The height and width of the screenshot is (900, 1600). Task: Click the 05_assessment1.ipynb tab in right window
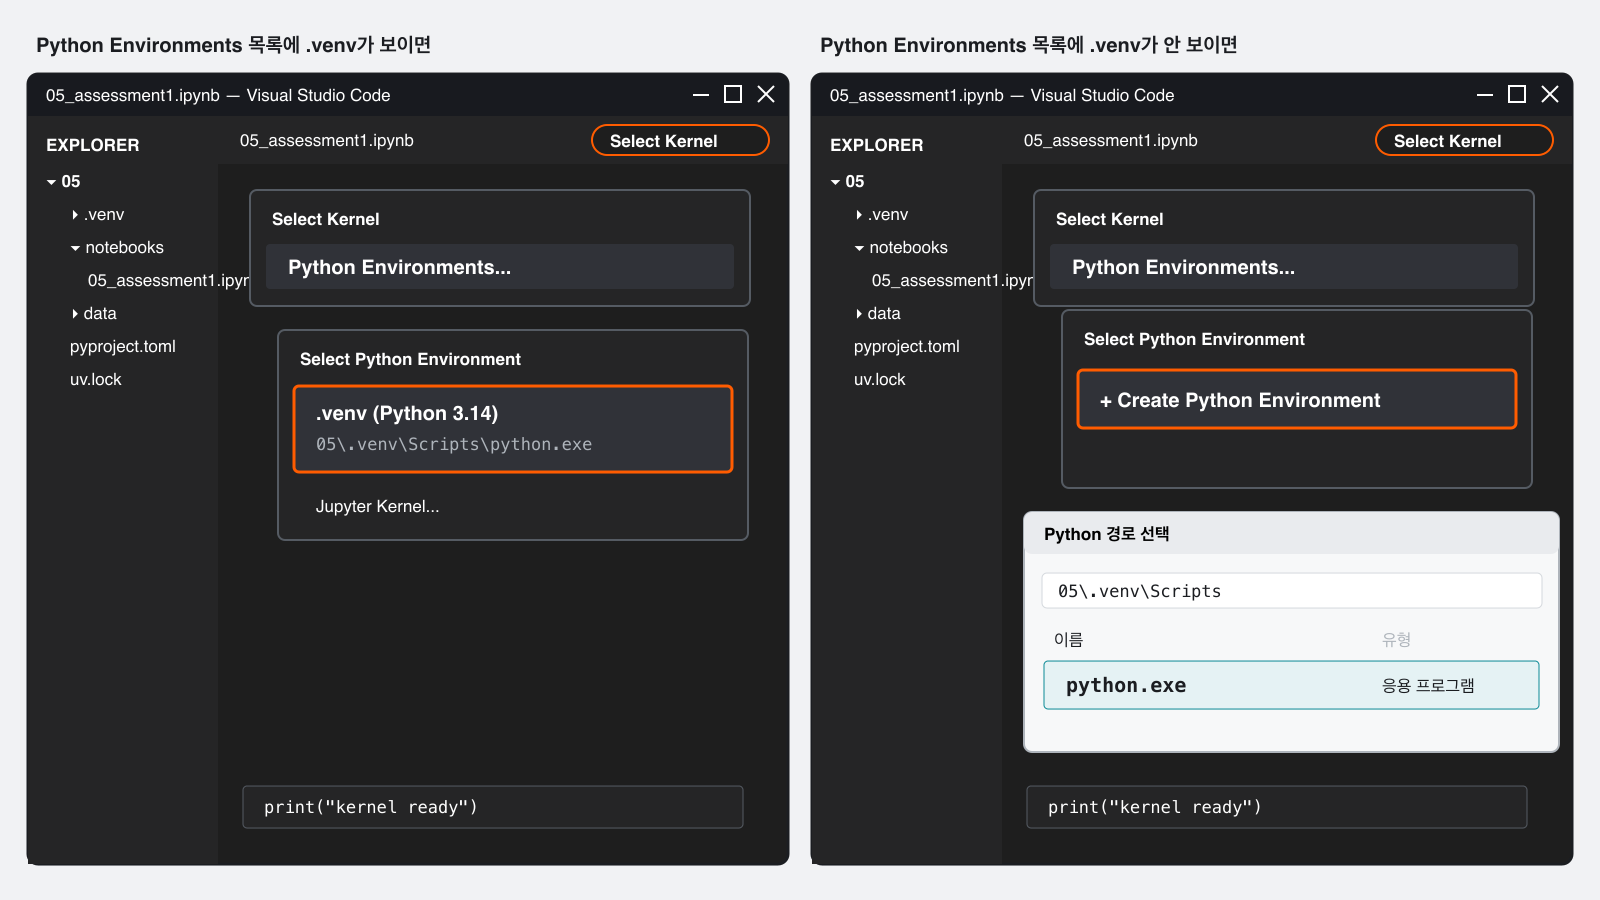coord(1111,140)
